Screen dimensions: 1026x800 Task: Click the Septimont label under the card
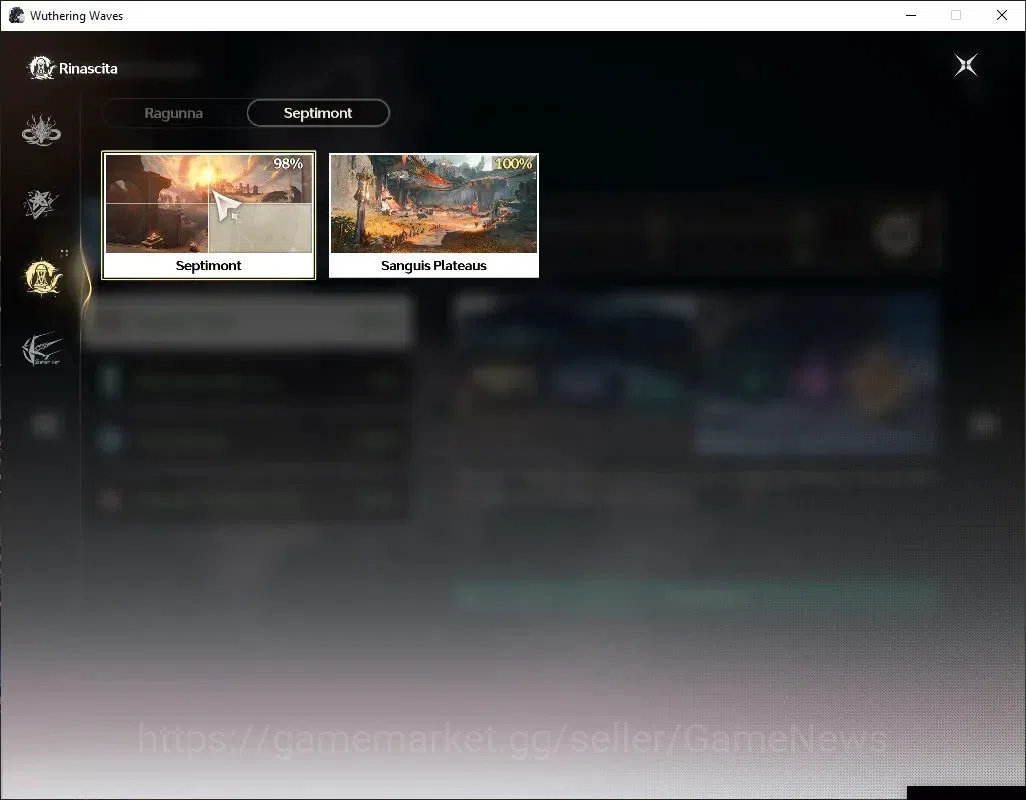pos(209,266)
